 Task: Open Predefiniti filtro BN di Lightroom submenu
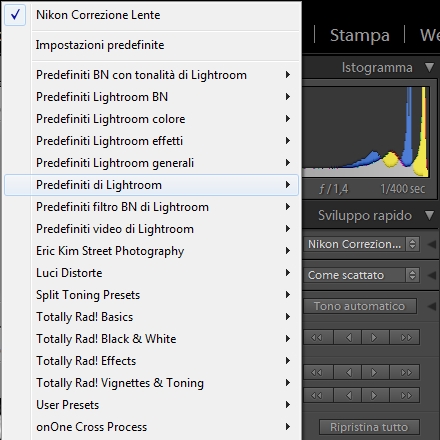[152, 207]
